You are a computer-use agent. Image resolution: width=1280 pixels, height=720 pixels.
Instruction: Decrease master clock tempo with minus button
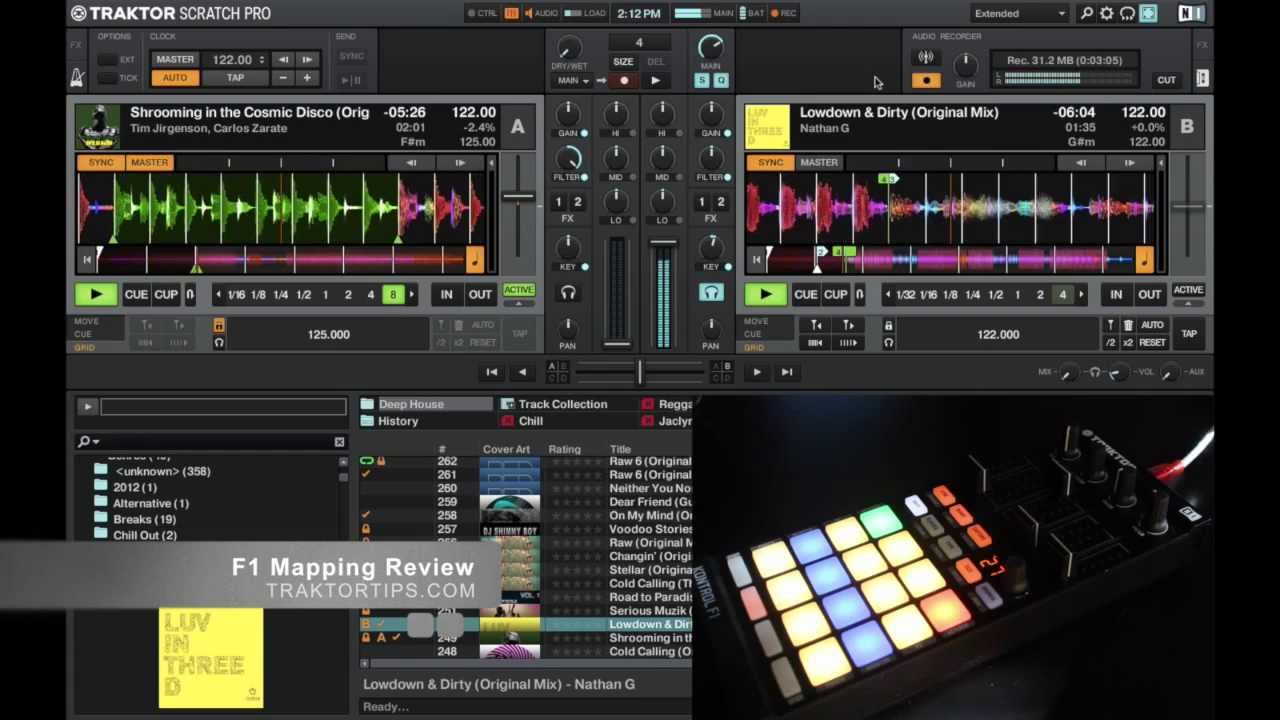(284, 78)
